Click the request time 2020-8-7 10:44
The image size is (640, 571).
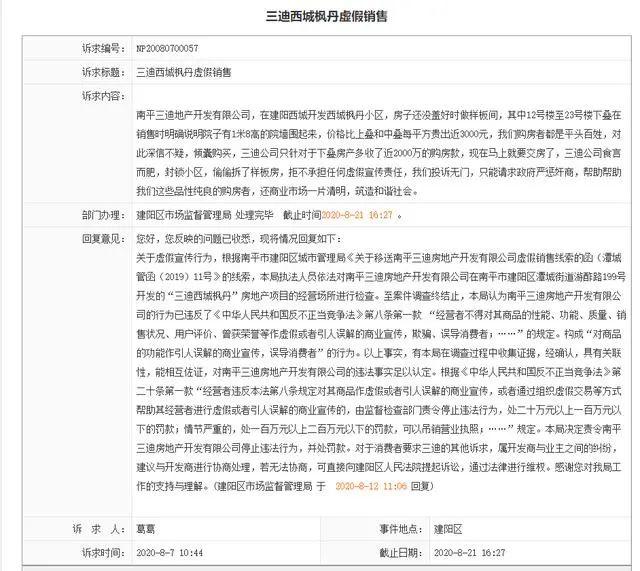[x=169, y=553]
